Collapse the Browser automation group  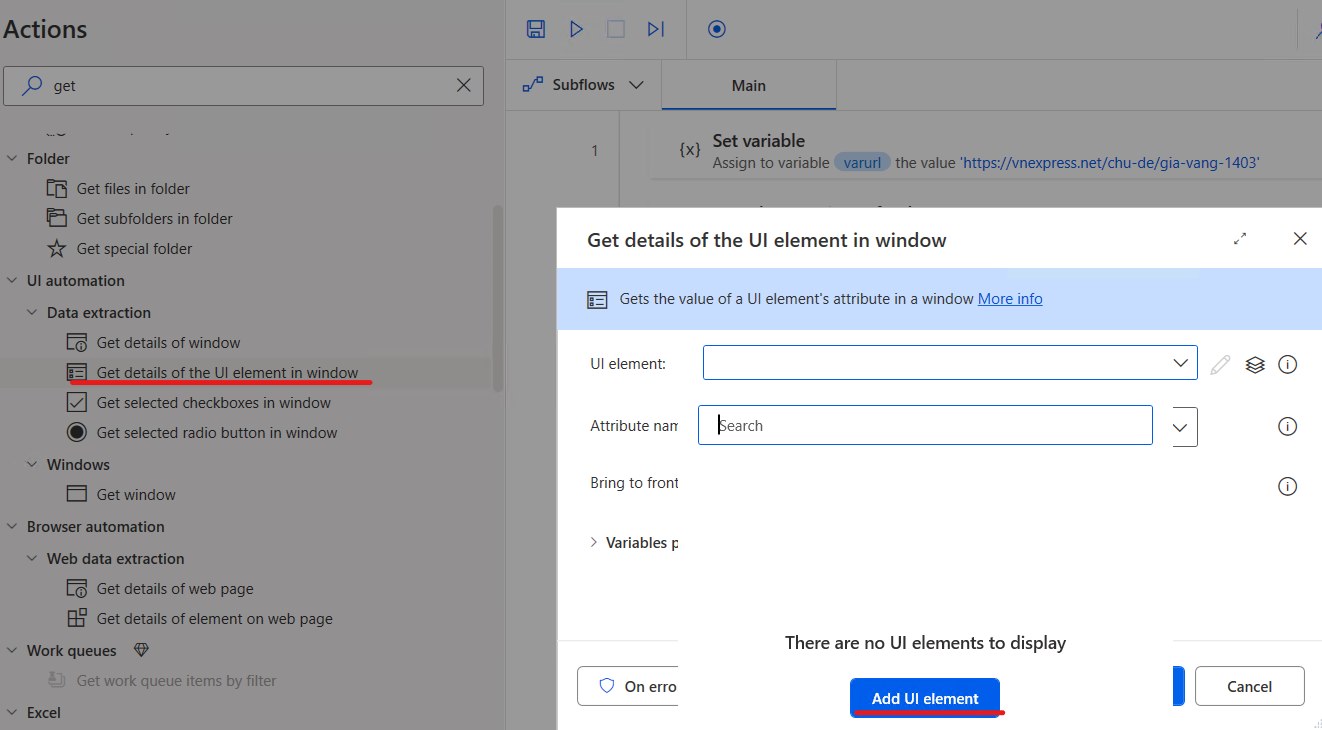click(x=13, y=526)
